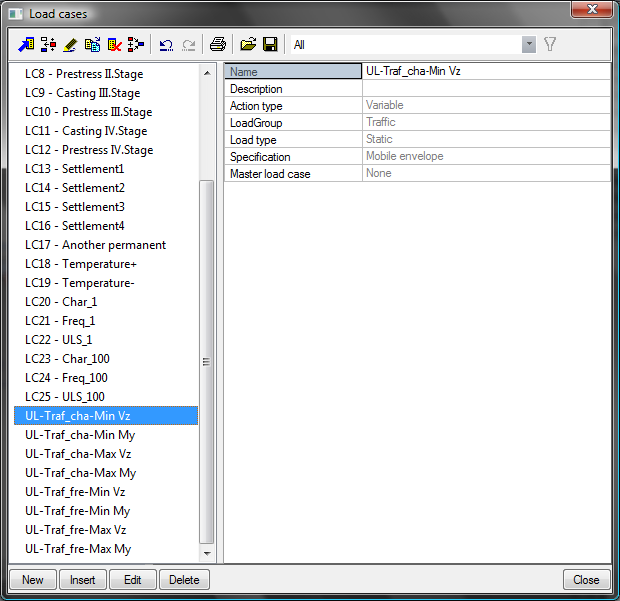Click the copy toolbar icon

[93, 45]
